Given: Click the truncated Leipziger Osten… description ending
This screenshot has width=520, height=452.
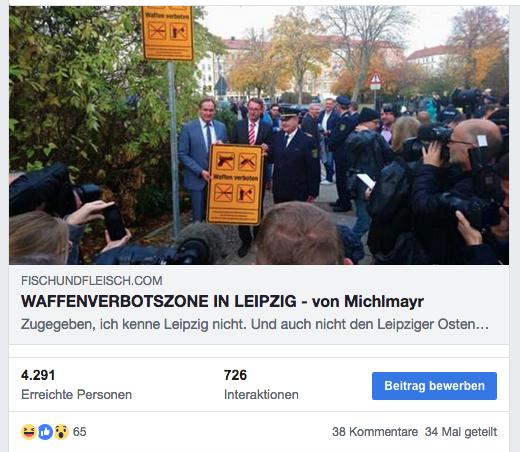Looking at the screenshot, I should pos(433,324).
